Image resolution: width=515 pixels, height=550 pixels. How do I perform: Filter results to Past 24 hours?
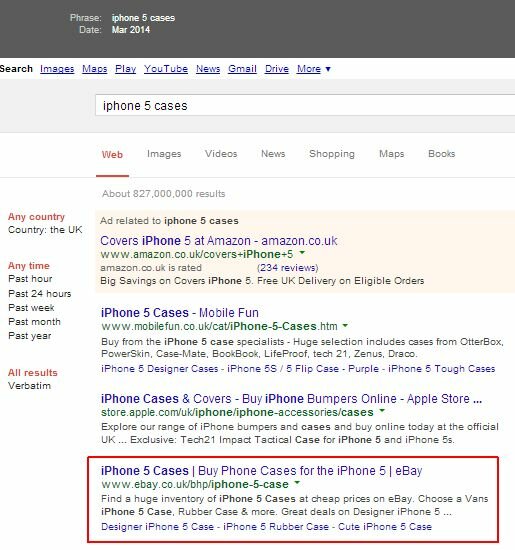pos(40,294)
